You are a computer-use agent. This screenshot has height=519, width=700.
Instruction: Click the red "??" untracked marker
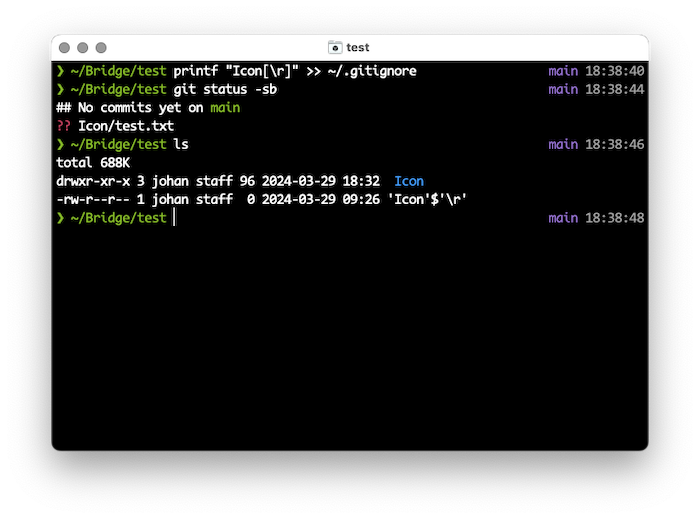[63, 126]
